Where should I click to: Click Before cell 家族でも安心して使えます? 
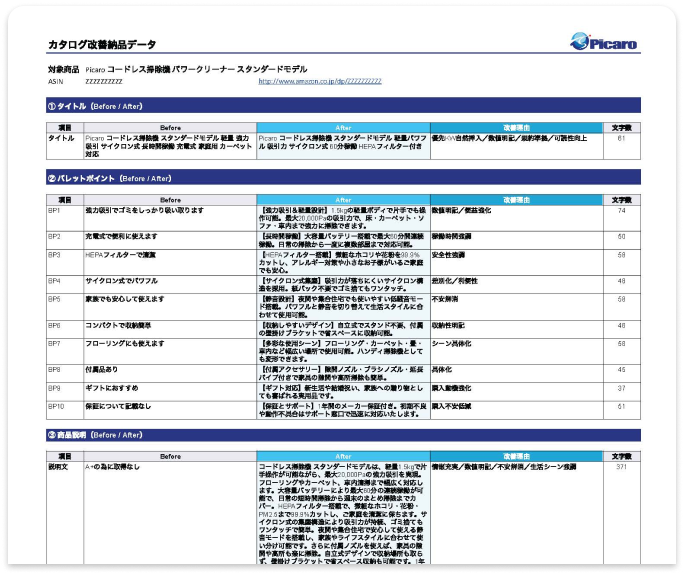point(170,307)
